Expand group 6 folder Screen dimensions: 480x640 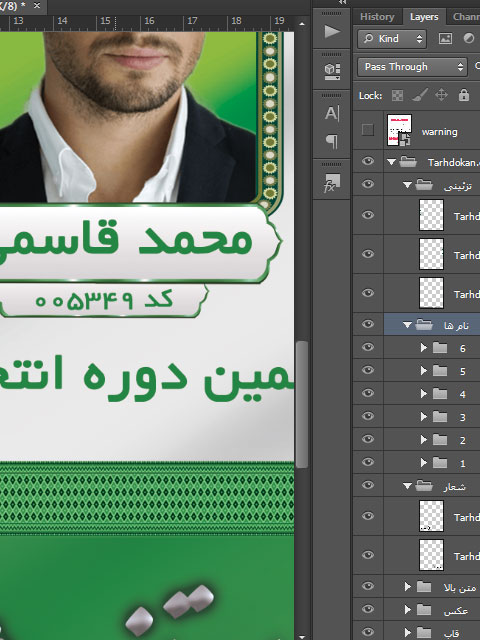pos(423,347)
